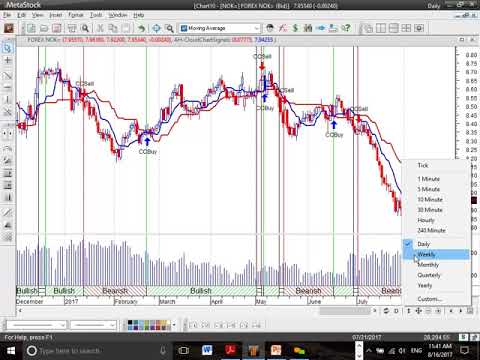Click the paste clipboard icon
The width and height of the screenshot is (480, 360).
coord(126,28)
